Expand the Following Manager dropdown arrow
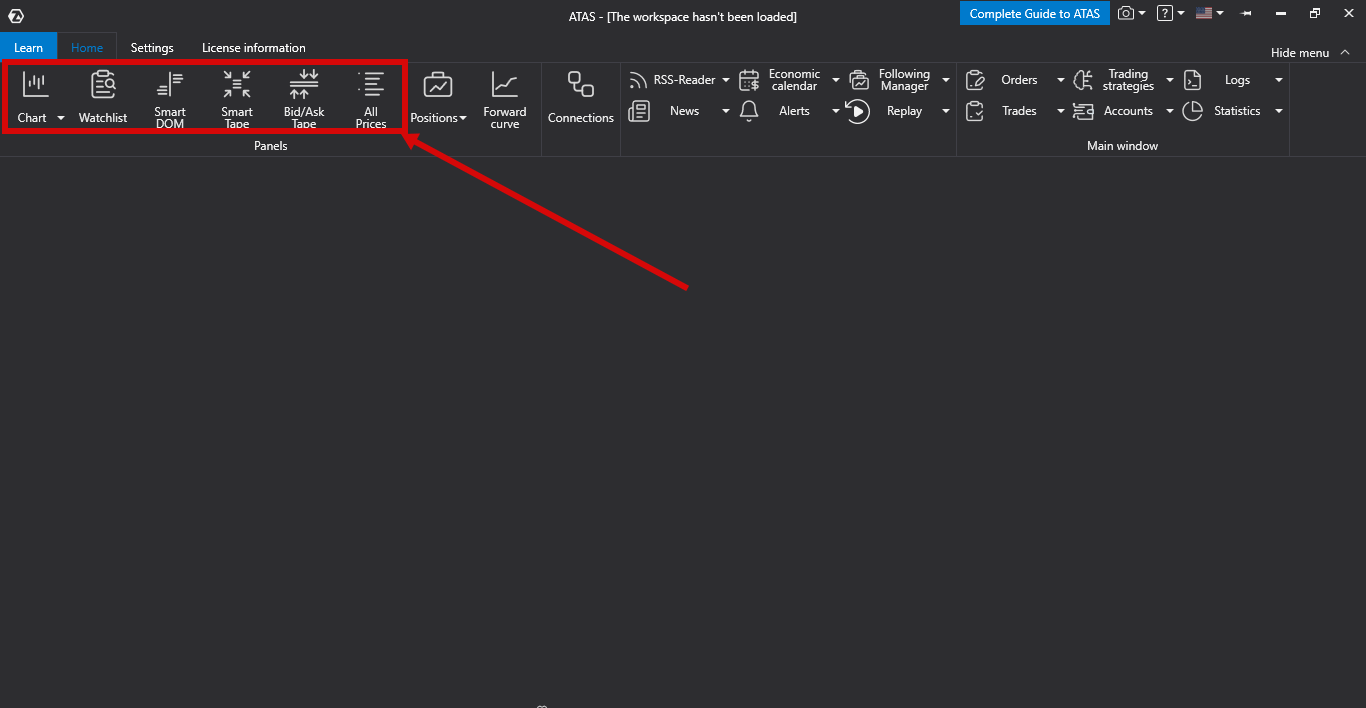The image size is (1366, 708). (x=946, y=80)
